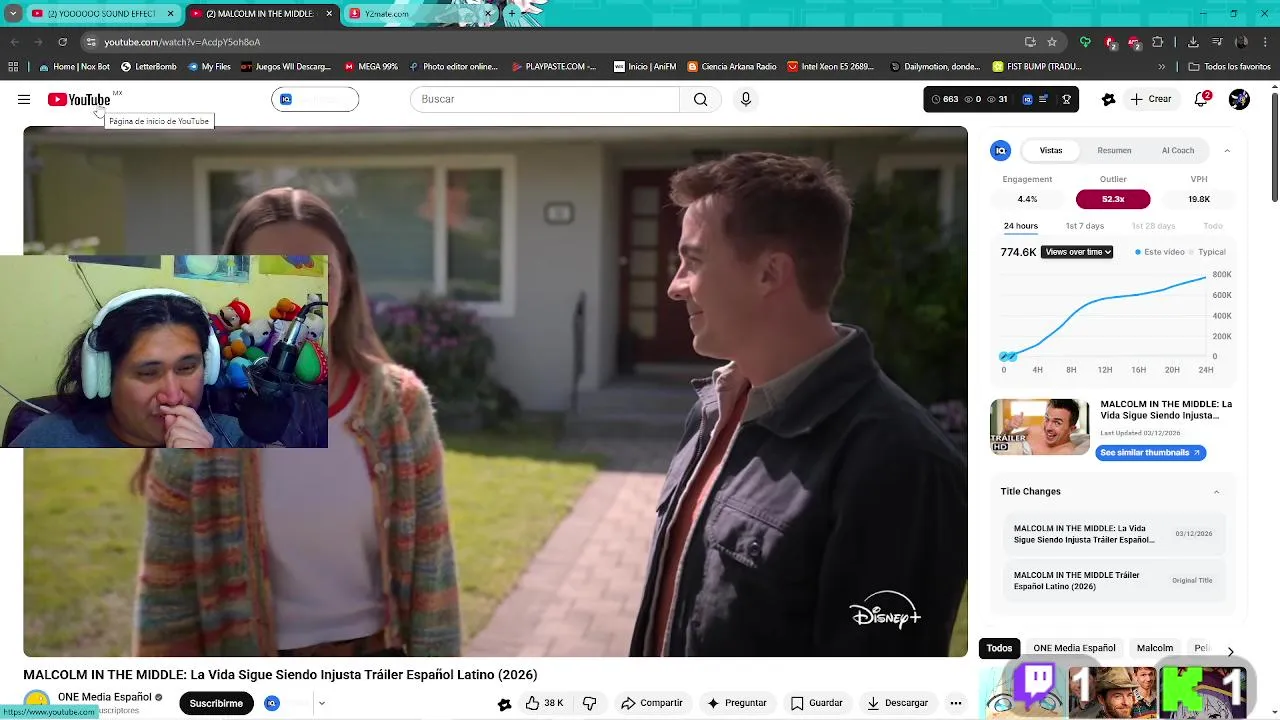1280x720 pixels.
Task: Open the MEGA 99% bookmark
Action: coord(370,67)
